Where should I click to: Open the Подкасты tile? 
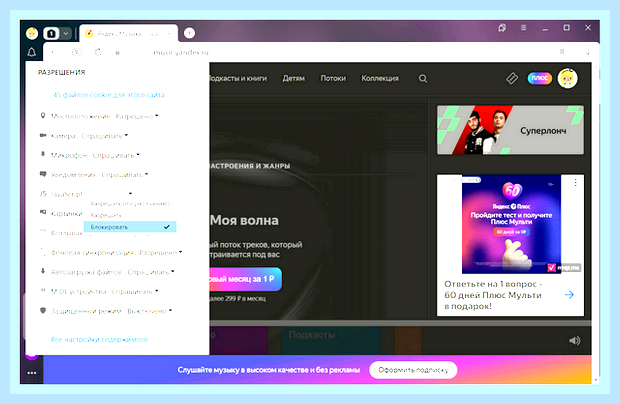point(331,340)
